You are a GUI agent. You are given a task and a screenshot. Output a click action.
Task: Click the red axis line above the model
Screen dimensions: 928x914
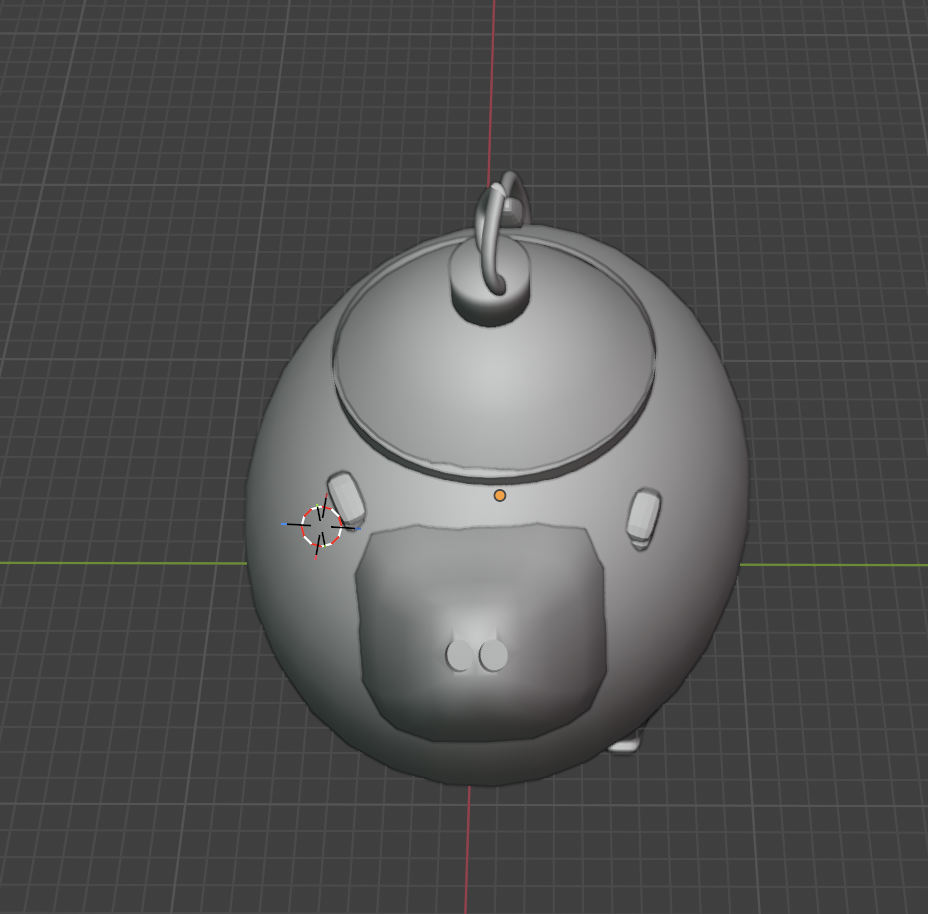493,90
